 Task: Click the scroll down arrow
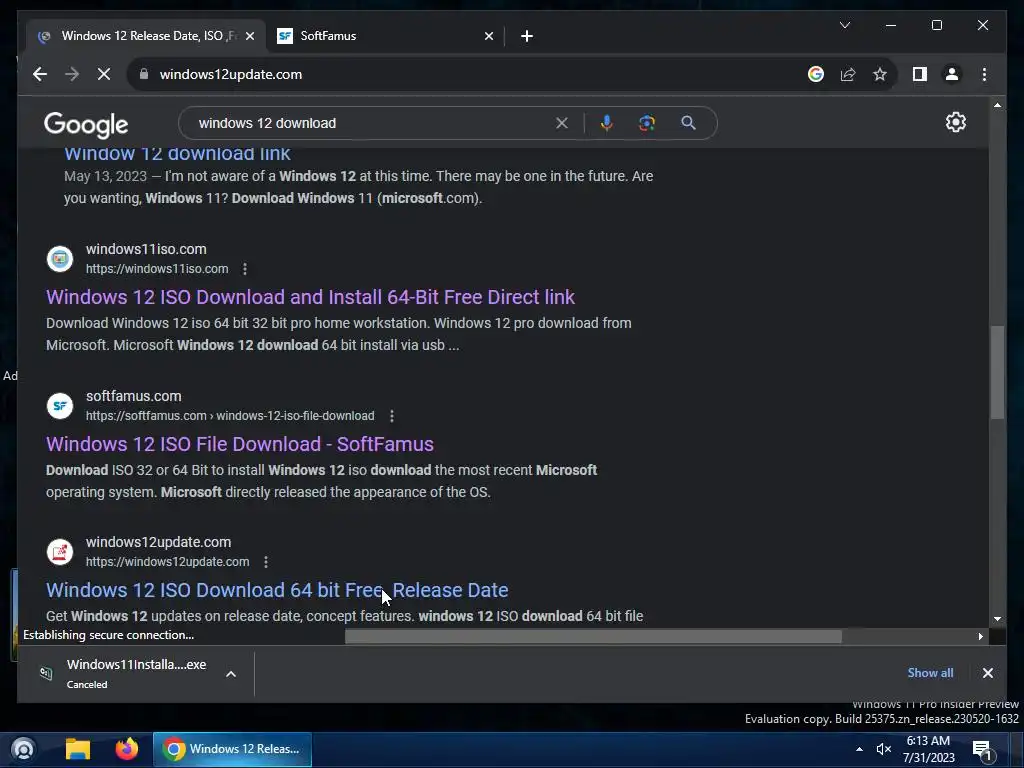click(x=997, y=618)
